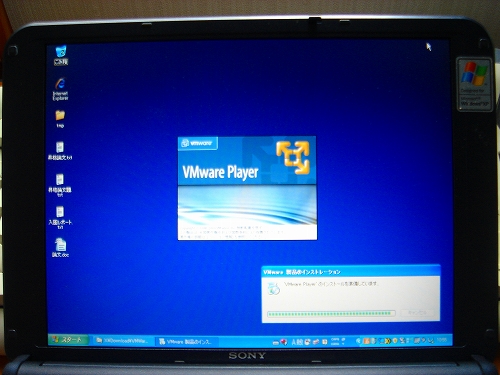
Task: Launch the Internet Explorer desktop icon
Action: pos(60,89)
